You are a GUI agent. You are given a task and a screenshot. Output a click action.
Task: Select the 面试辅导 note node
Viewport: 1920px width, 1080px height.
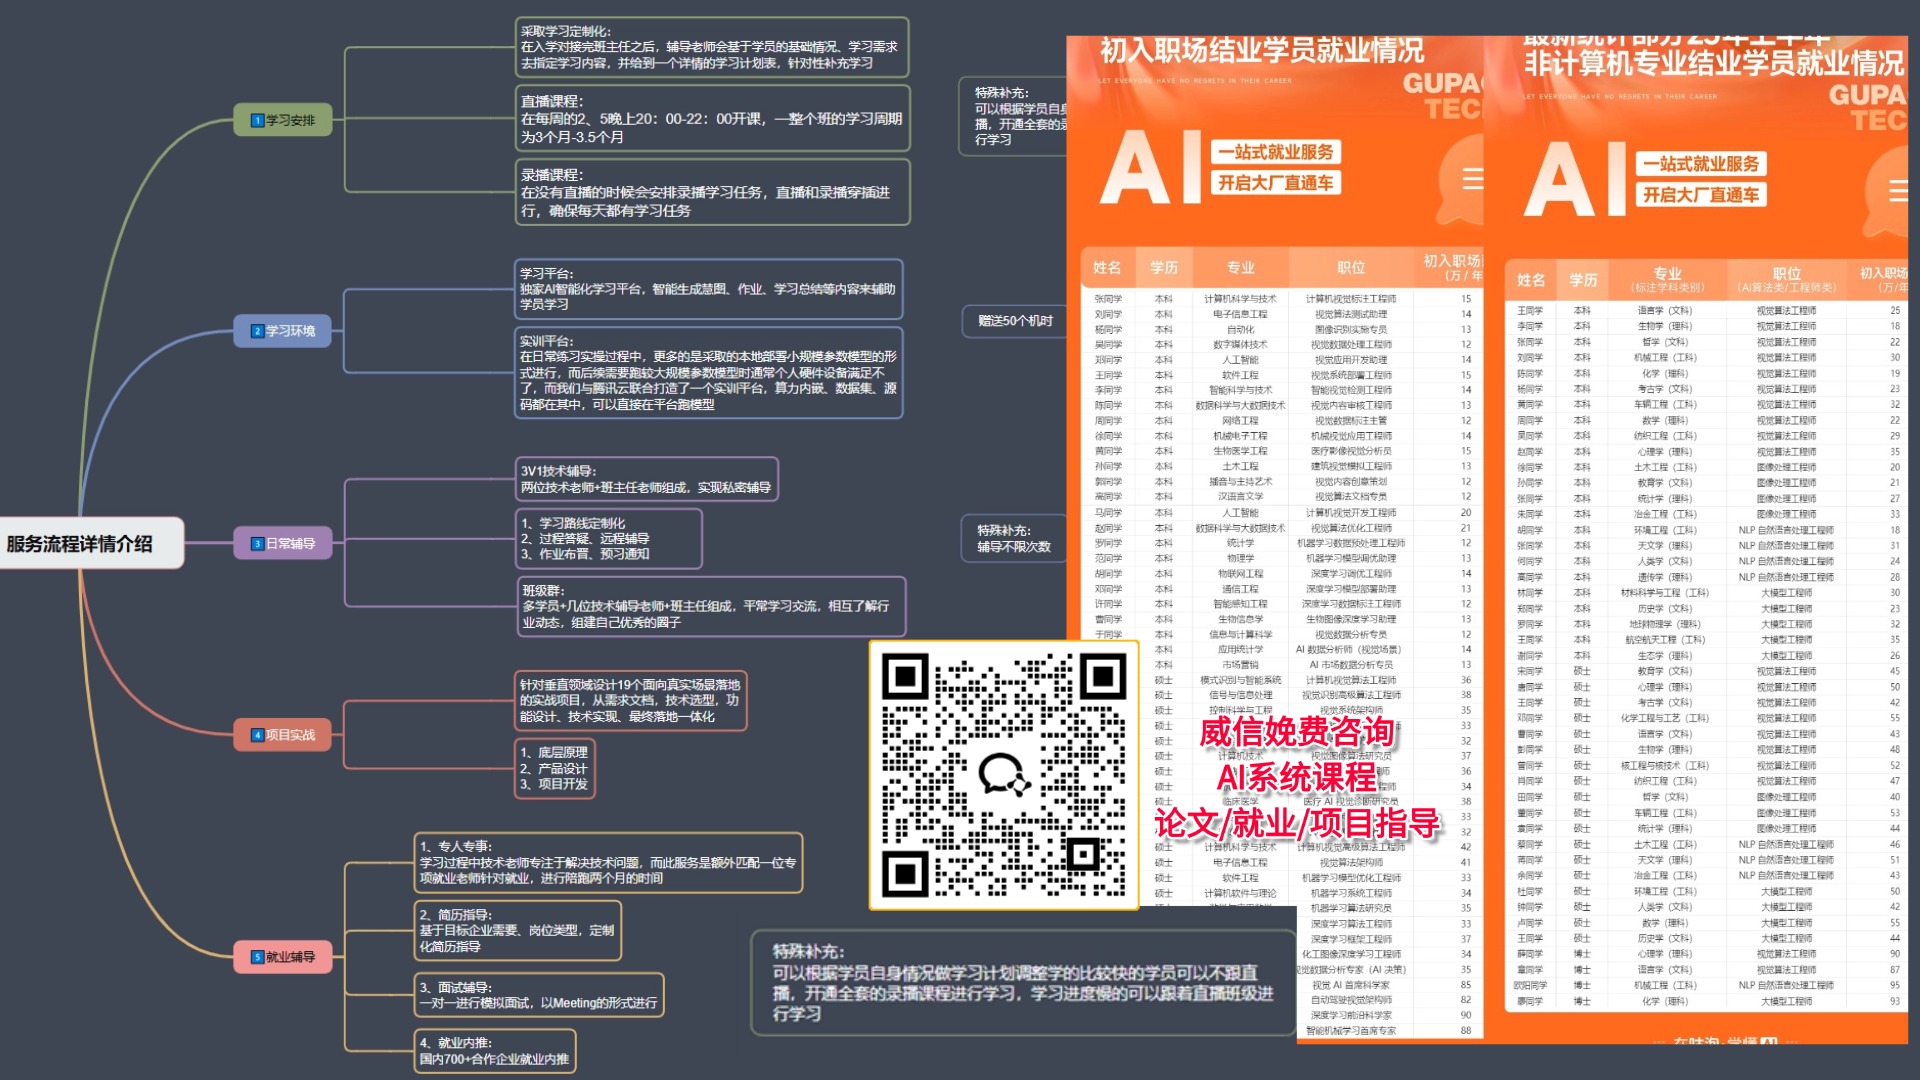pos(539,995)
